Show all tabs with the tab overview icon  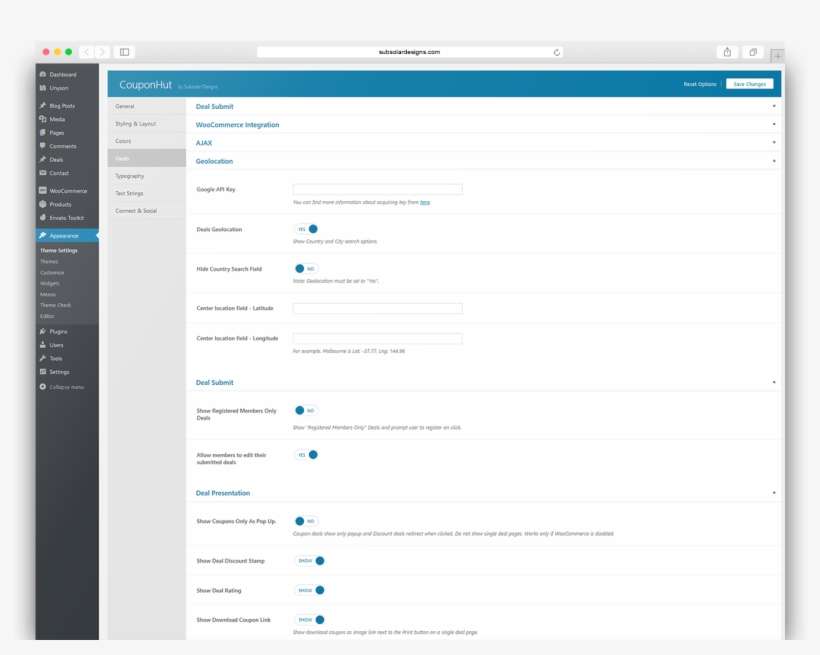coord(753,52)
